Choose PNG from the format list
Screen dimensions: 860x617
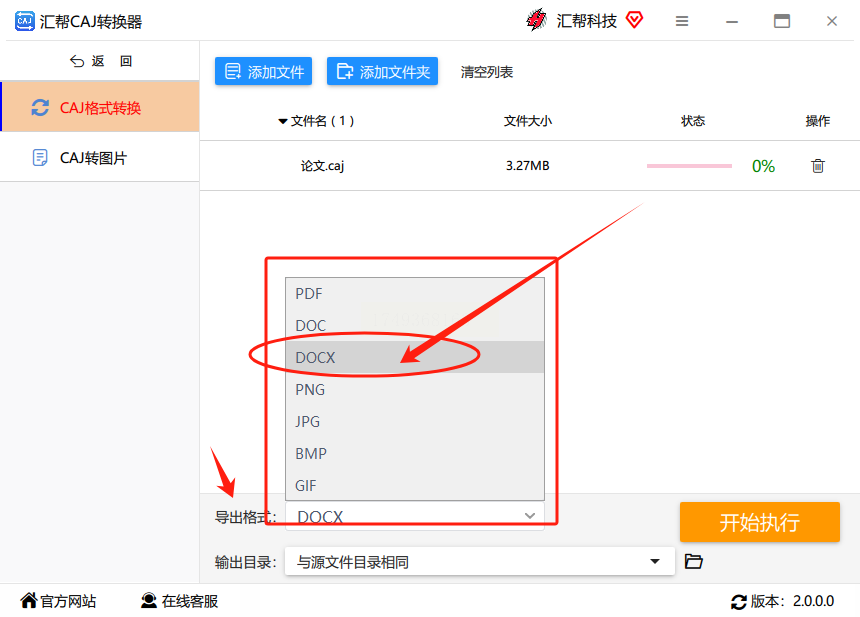coord(415,389)
